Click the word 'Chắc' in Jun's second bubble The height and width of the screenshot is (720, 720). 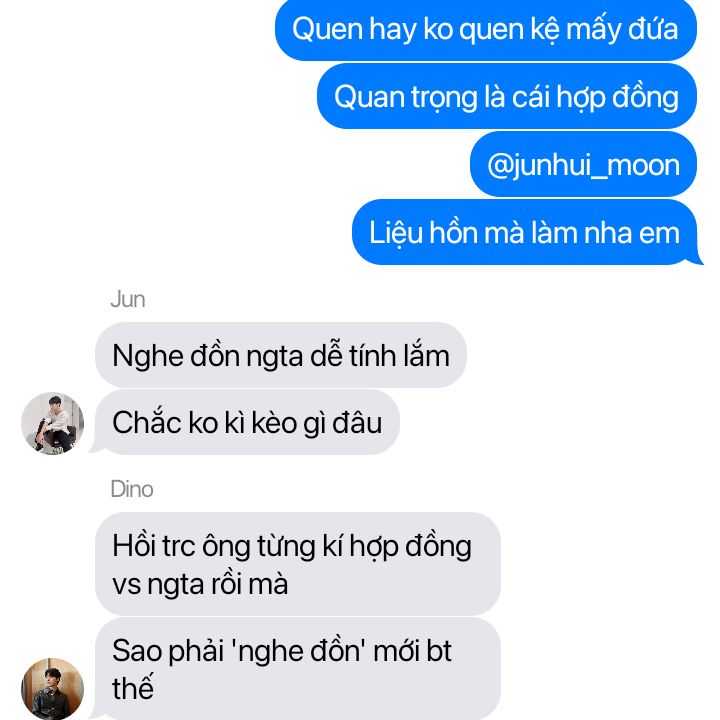147,422
